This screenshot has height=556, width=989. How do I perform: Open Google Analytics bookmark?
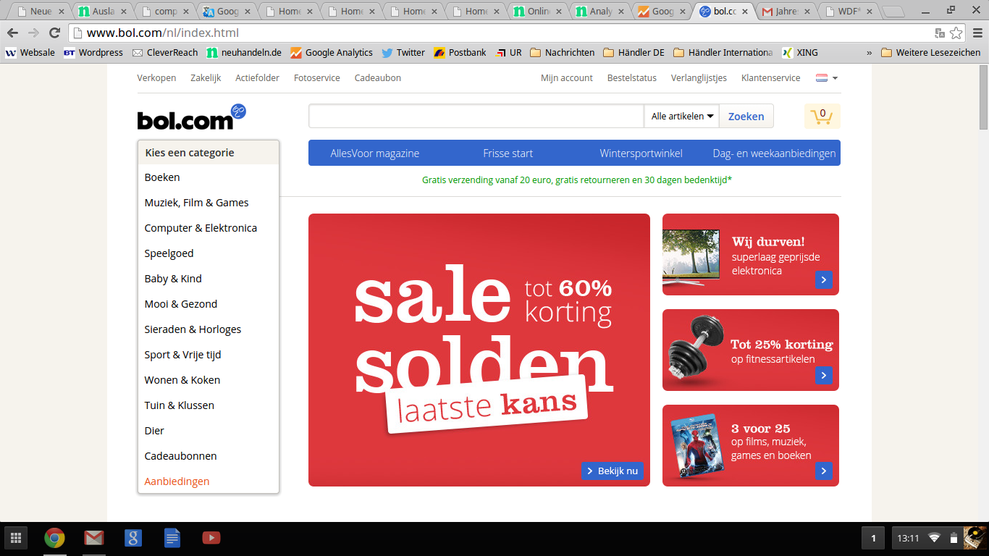(331, 53)
